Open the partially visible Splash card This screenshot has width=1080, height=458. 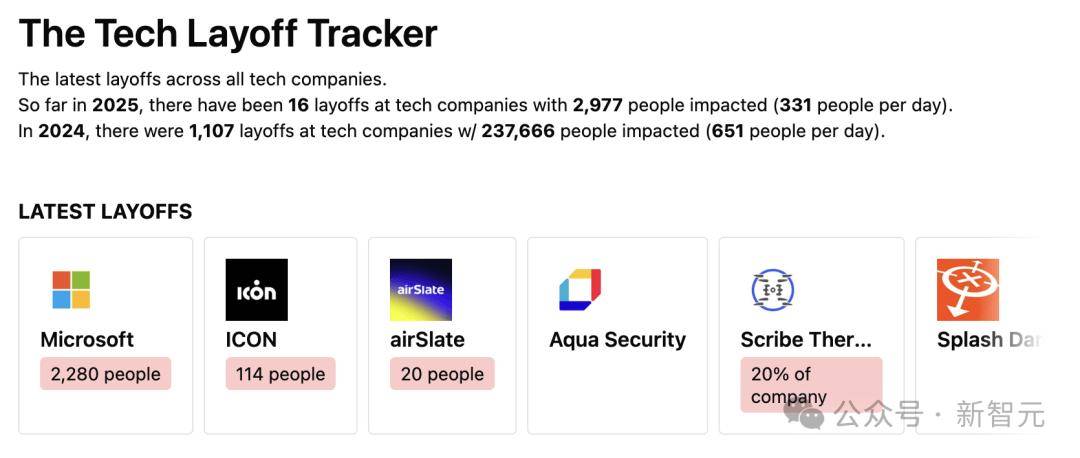tap(980, 335)
